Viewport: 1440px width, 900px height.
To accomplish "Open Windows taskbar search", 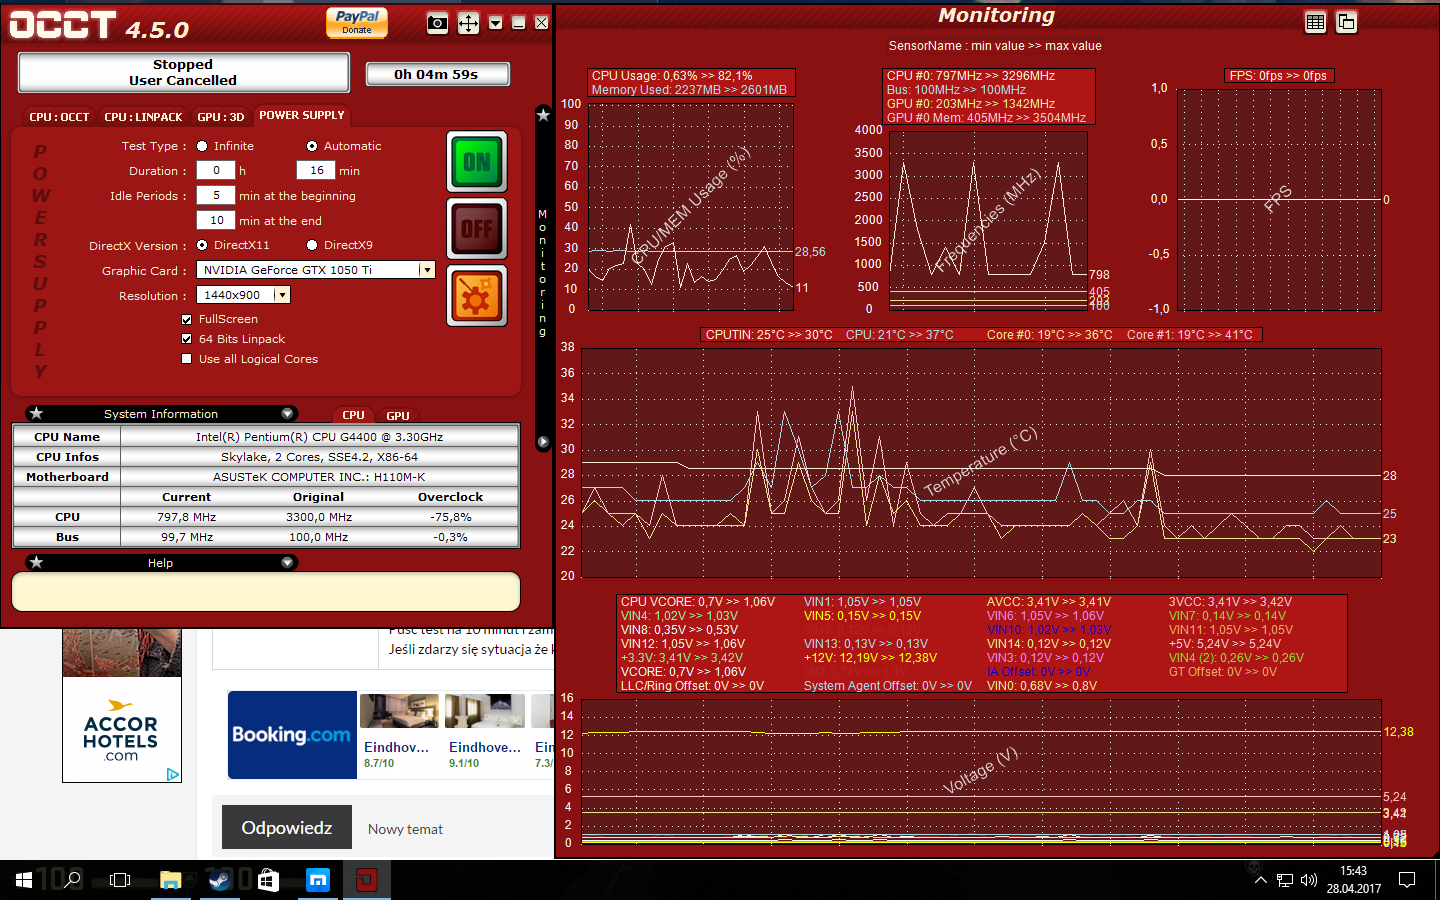I will 72,880.
